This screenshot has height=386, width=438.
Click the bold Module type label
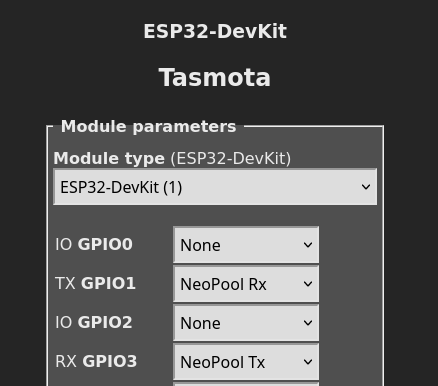[109, 158]
